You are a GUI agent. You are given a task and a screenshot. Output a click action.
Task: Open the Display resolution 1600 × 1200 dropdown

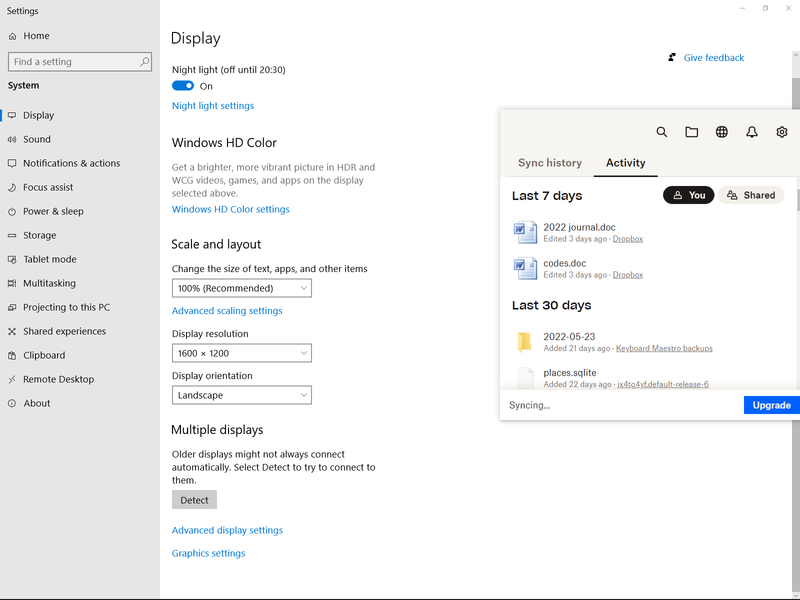[x=242, y=353]
